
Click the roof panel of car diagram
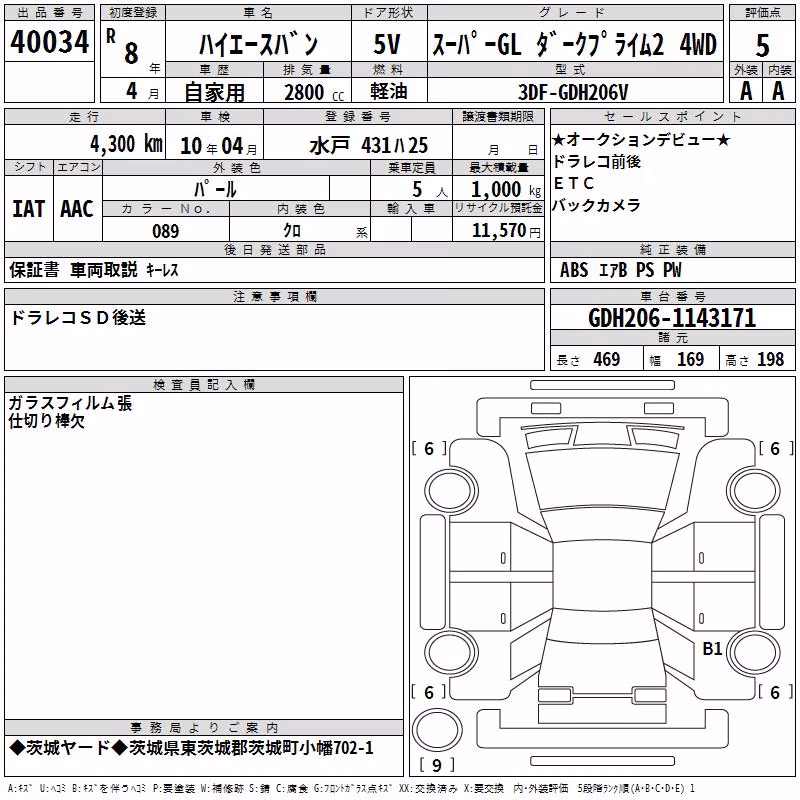pos(602,574)
